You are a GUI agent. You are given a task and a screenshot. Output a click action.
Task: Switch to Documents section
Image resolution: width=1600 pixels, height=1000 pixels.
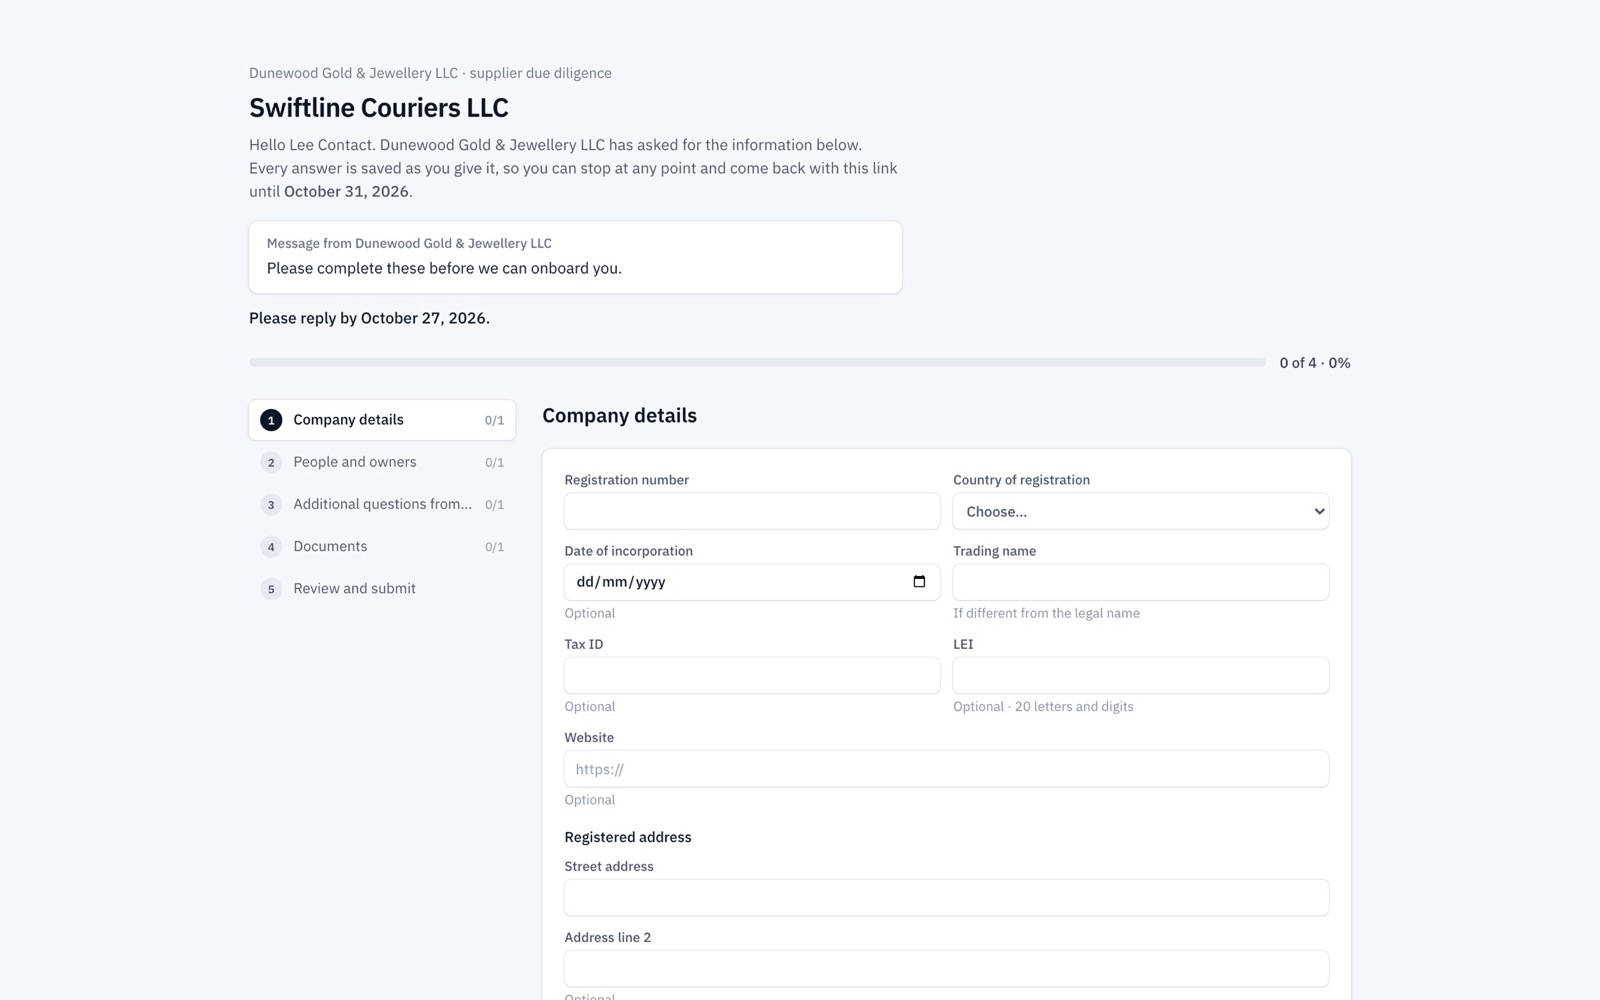[x=382, y=547]
